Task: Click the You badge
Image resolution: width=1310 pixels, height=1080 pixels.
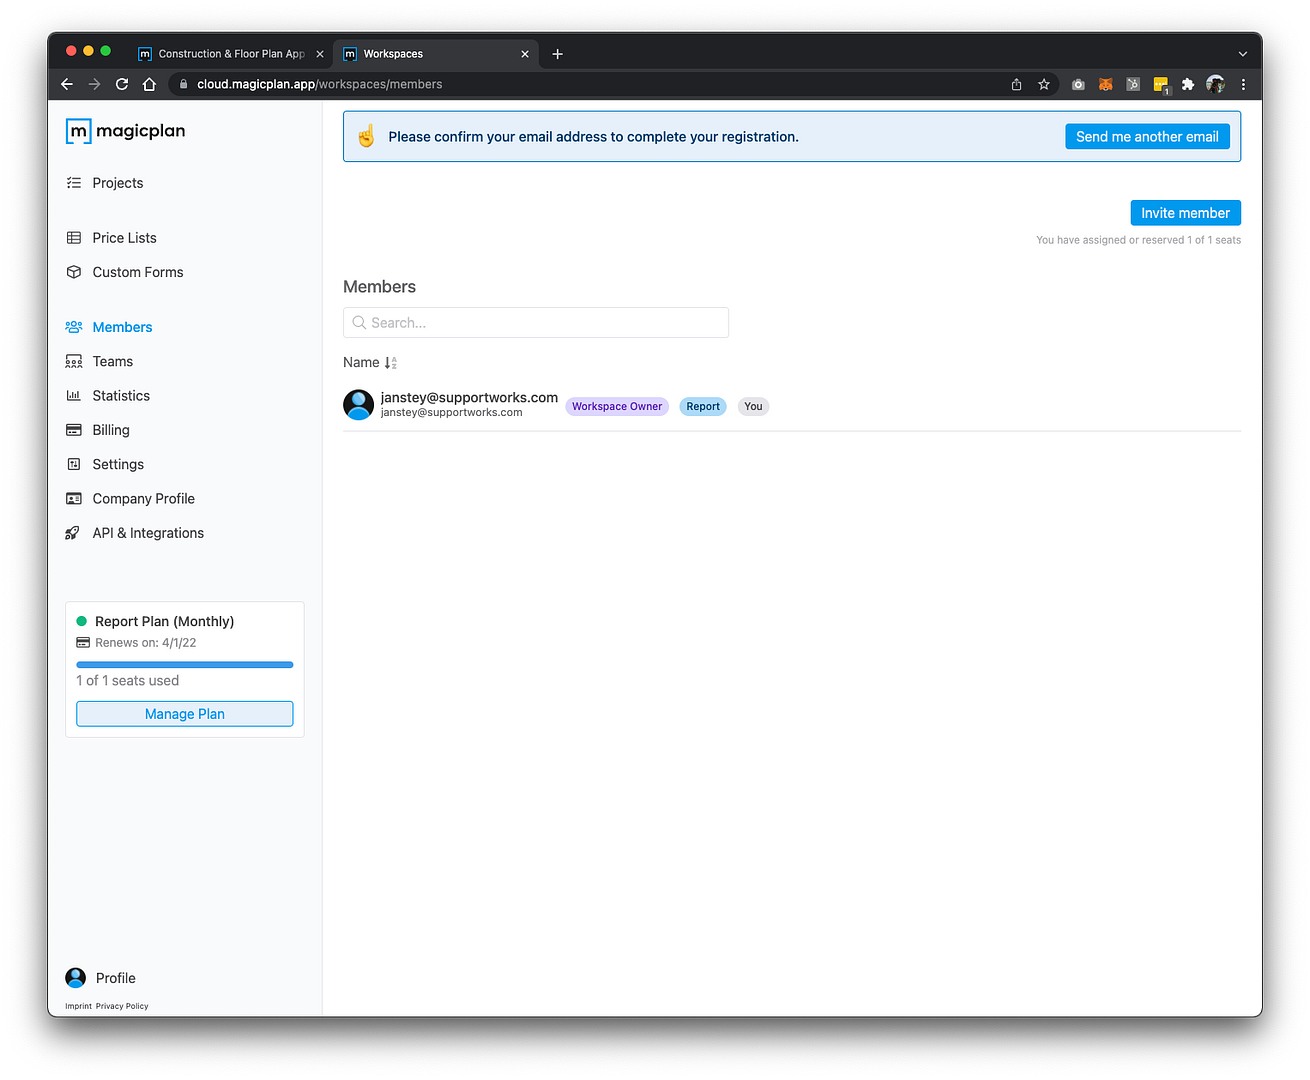Action: click(753, 406)
